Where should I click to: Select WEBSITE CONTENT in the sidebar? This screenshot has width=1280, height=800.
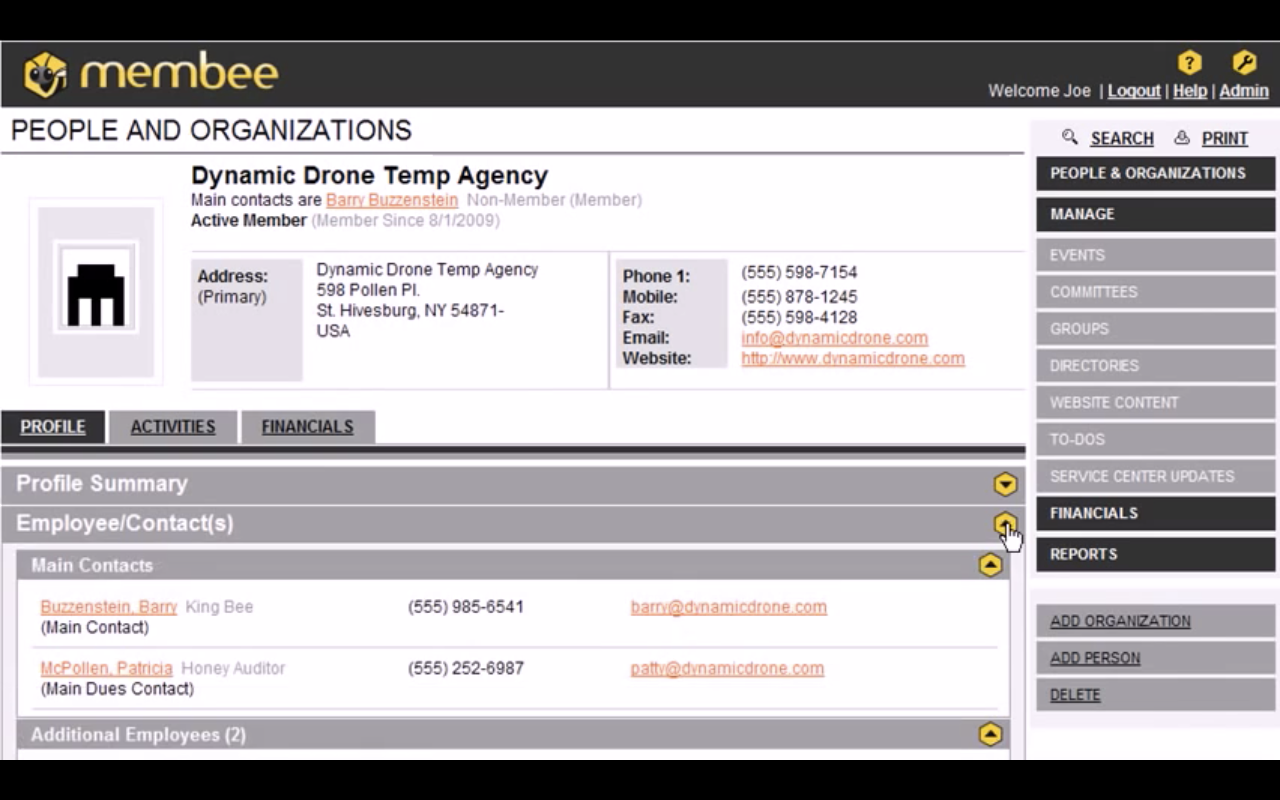[x=1156, y=403]
